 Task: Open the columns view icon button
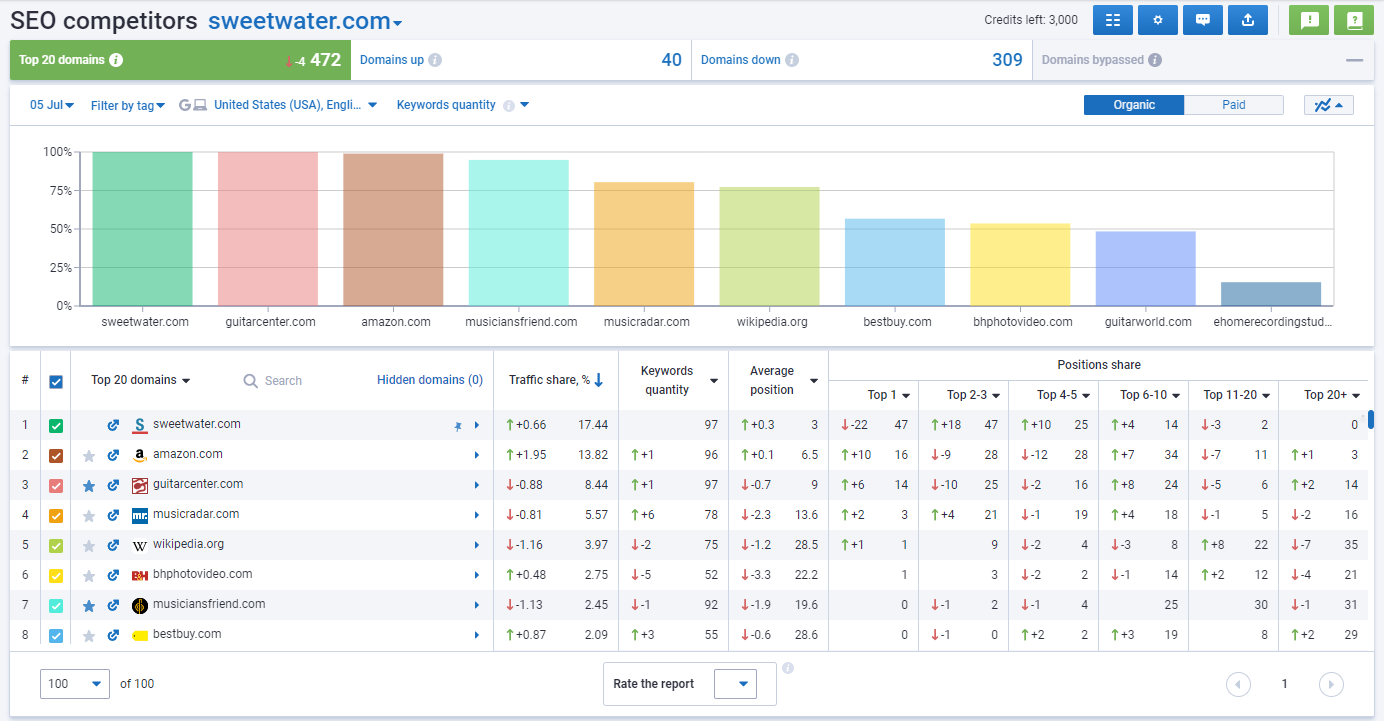tap(1113, 20)
